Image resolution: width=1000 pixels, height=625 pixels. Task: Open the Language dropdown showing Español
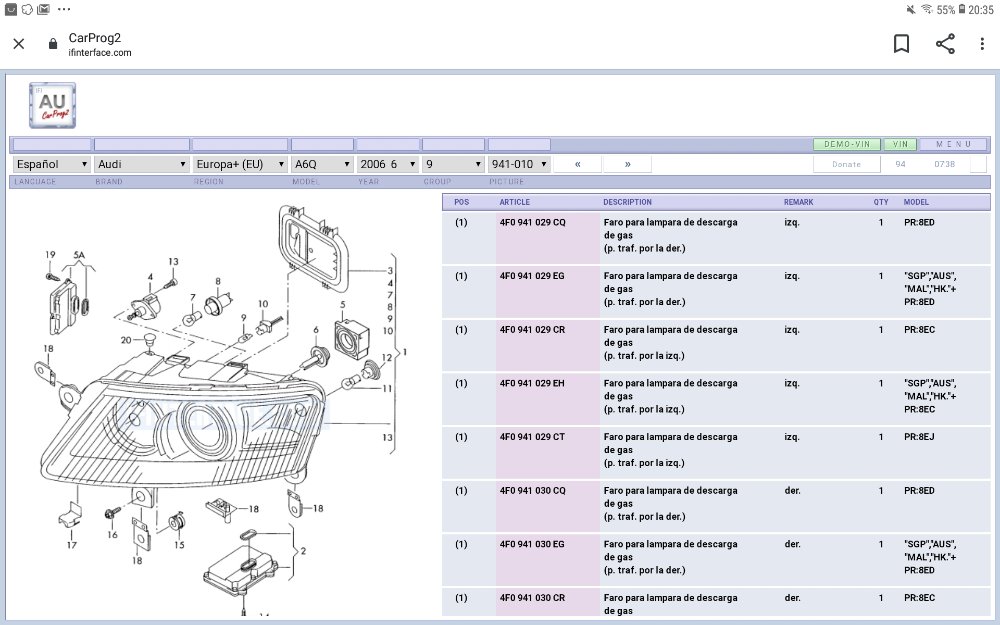tap(51, 164)
